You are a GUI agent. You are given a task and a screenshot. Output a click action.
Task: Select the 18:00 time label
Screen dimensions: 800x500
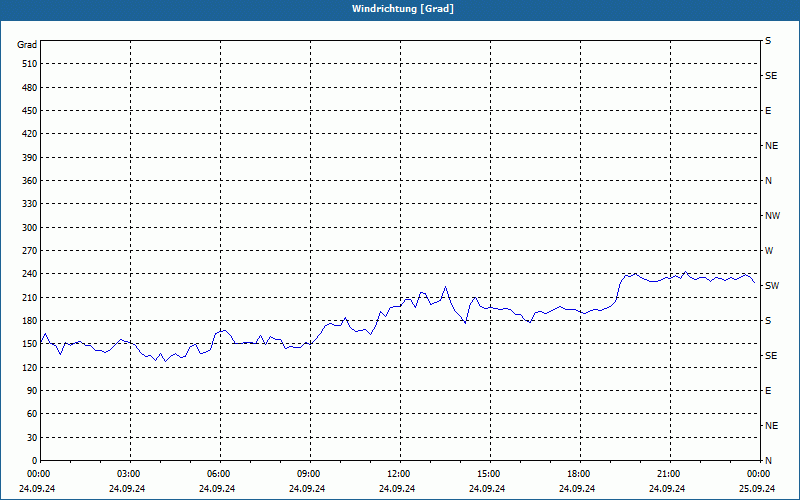579,474
